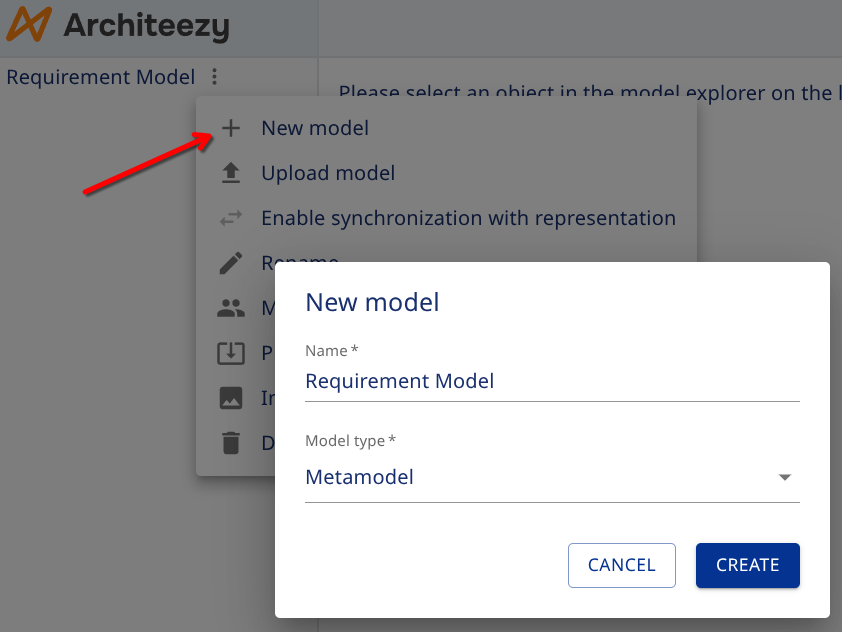
Task: Click the pencil Rename icon
Action: [232, 262]
